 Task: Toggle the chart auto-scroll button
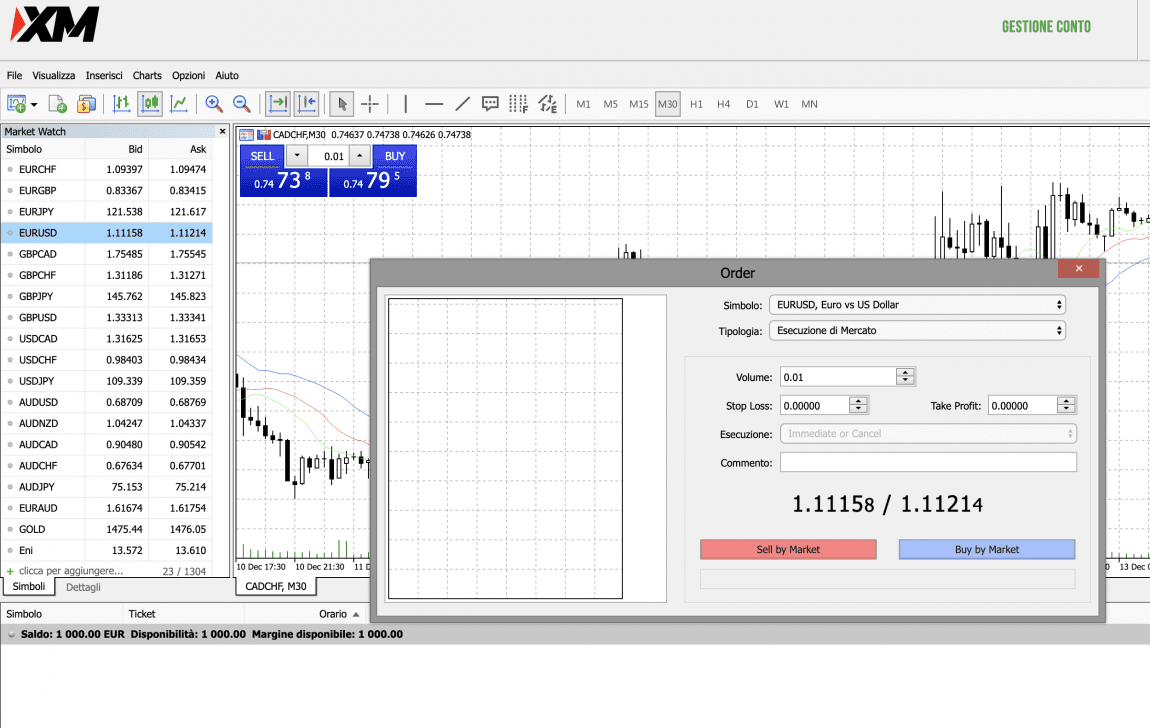click(x=278, y=103)
